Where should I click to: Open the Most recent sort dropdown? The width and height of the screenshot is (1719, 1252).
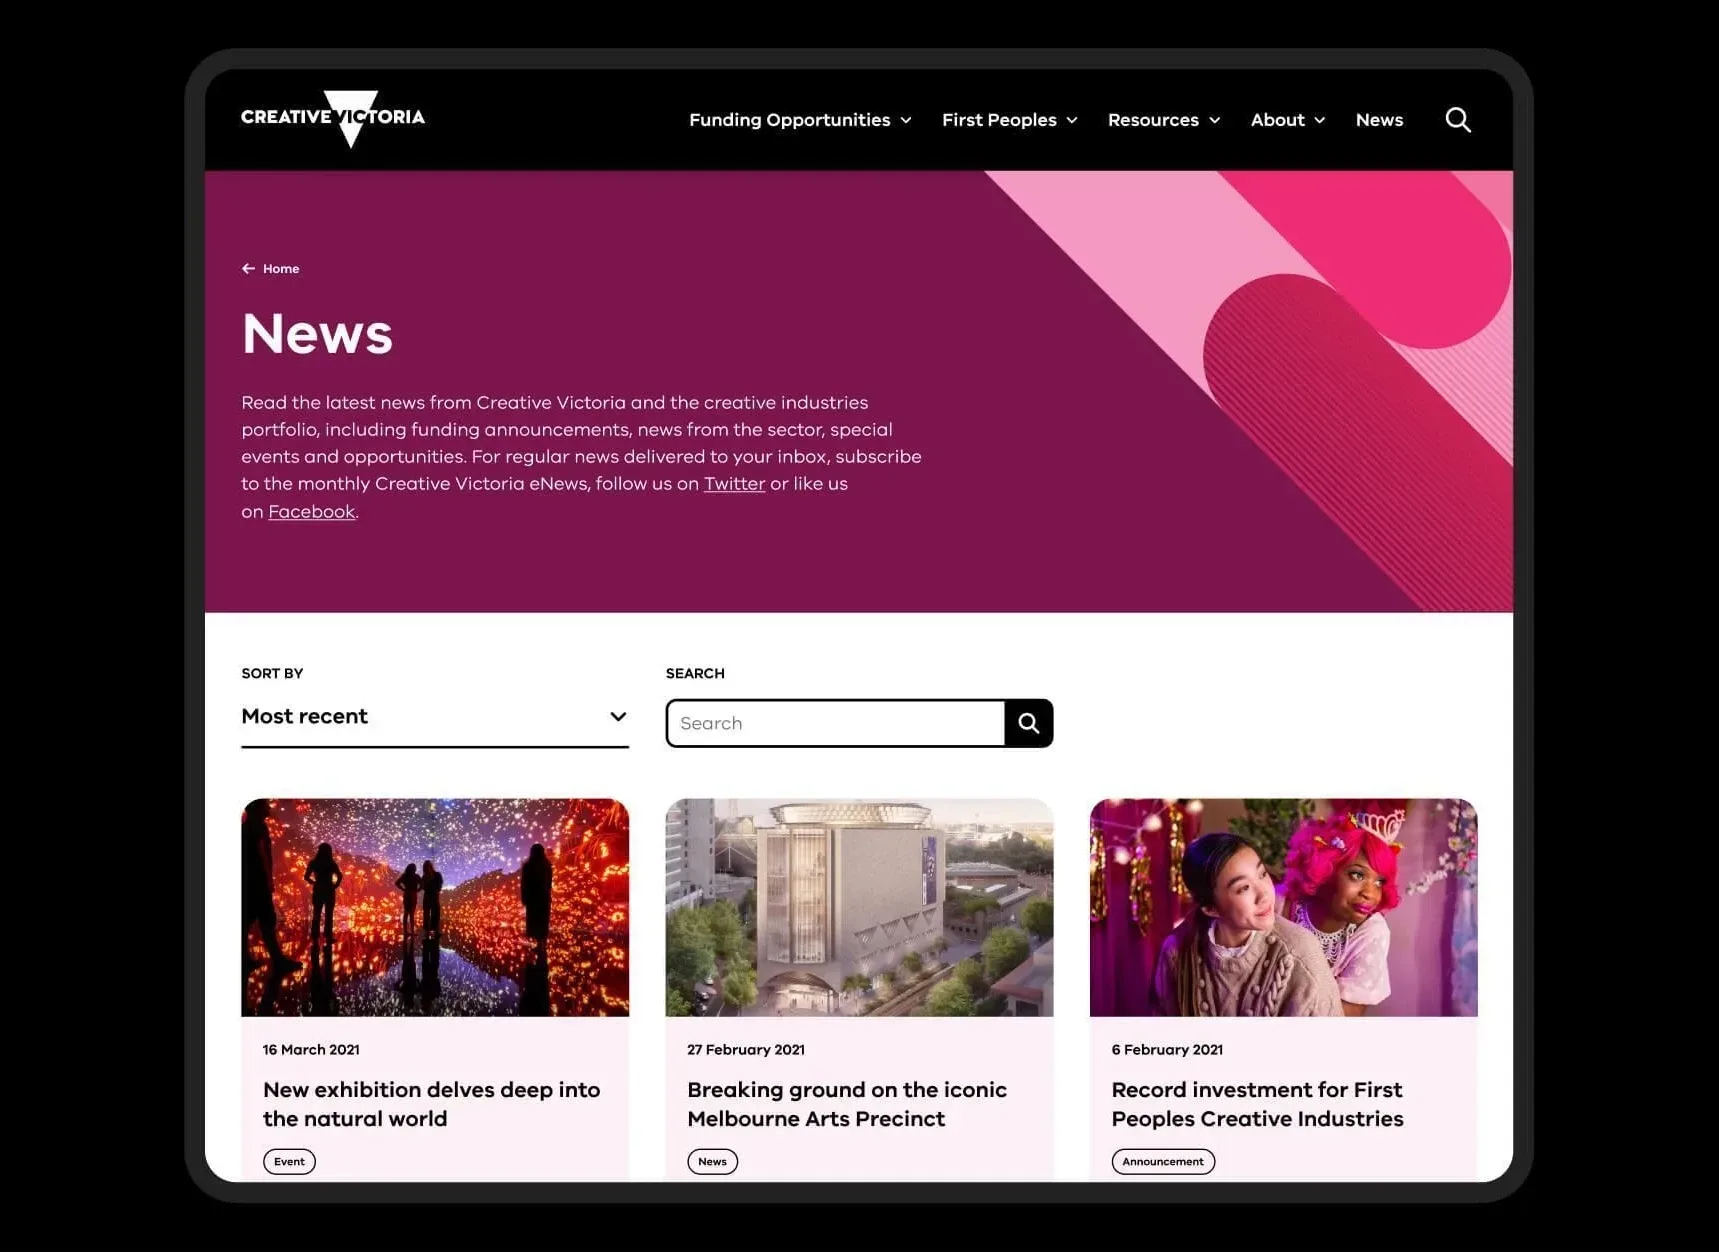tap(434, 717)
